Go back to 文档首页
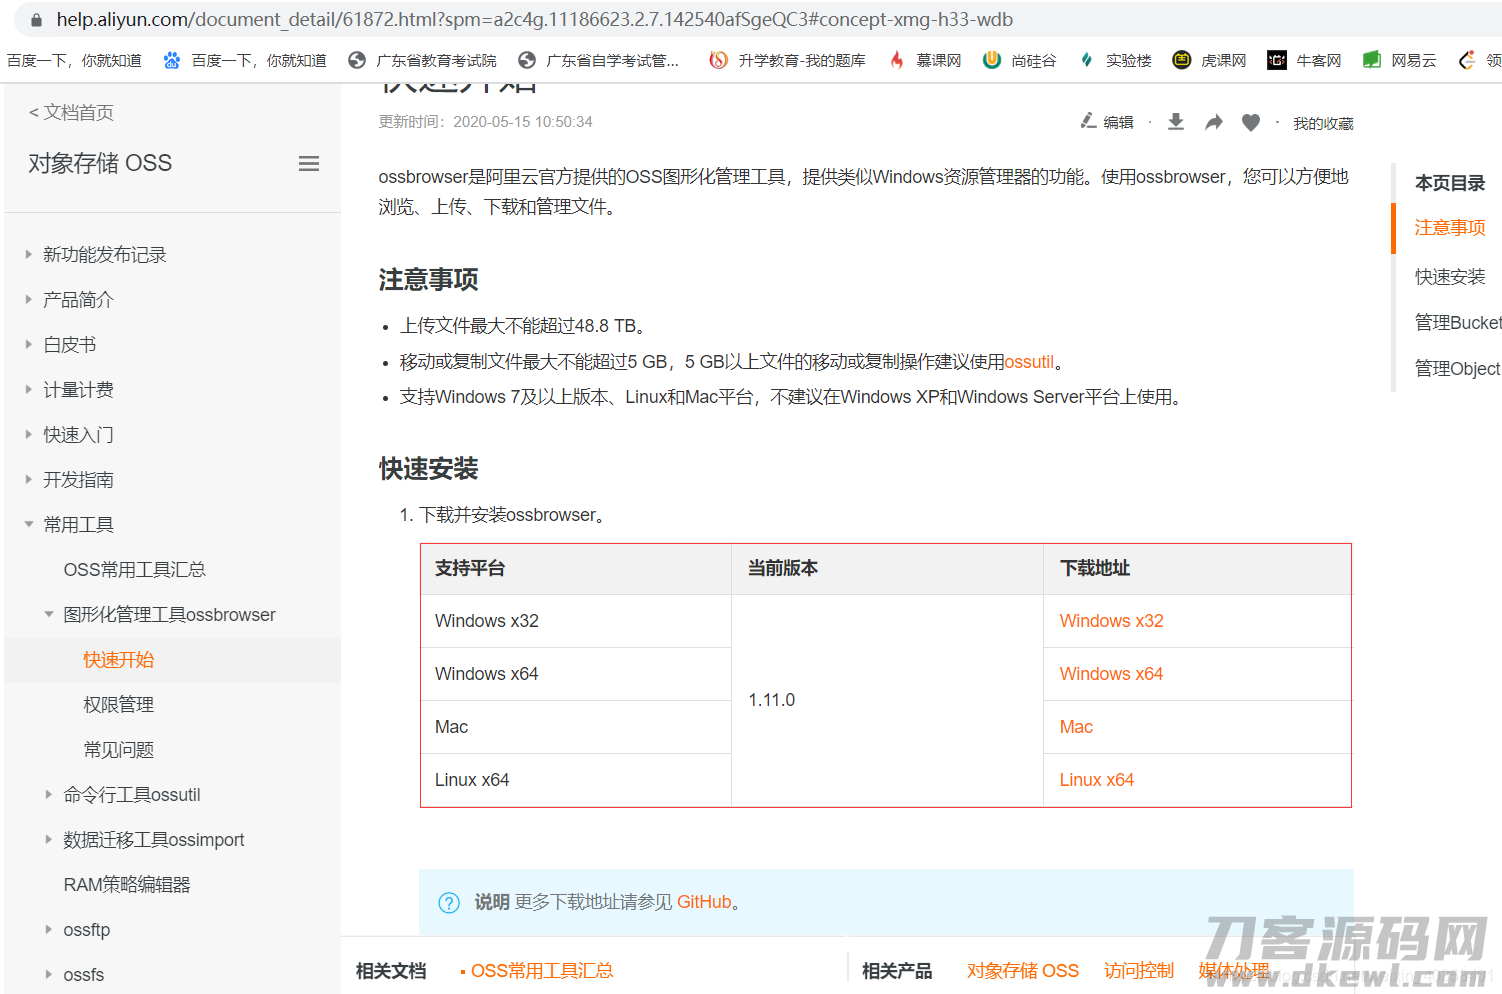 point(71,113)
